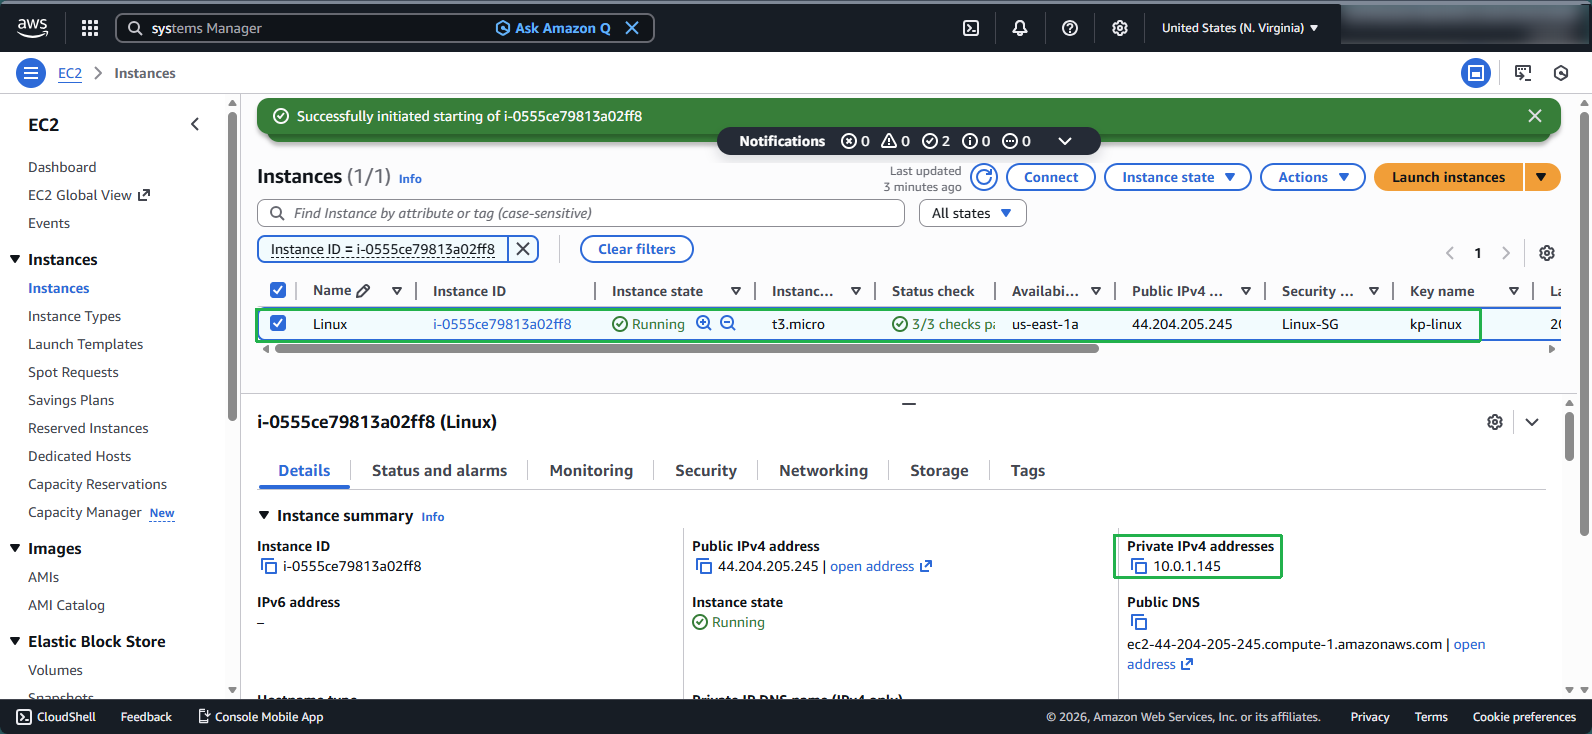This screenshot has height=734, width=1592.
Task: Open the AWS home logo
Action: [32, 28]
